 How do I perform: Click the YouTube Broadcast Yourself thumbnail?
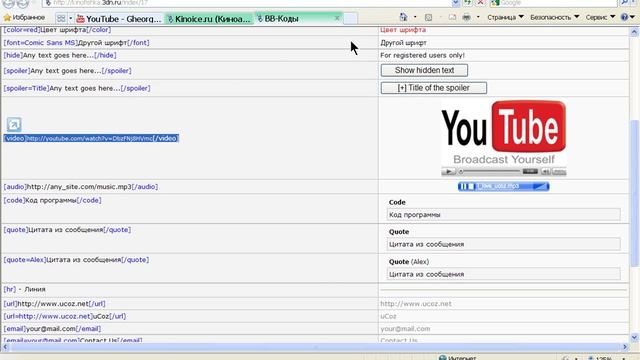503,133
